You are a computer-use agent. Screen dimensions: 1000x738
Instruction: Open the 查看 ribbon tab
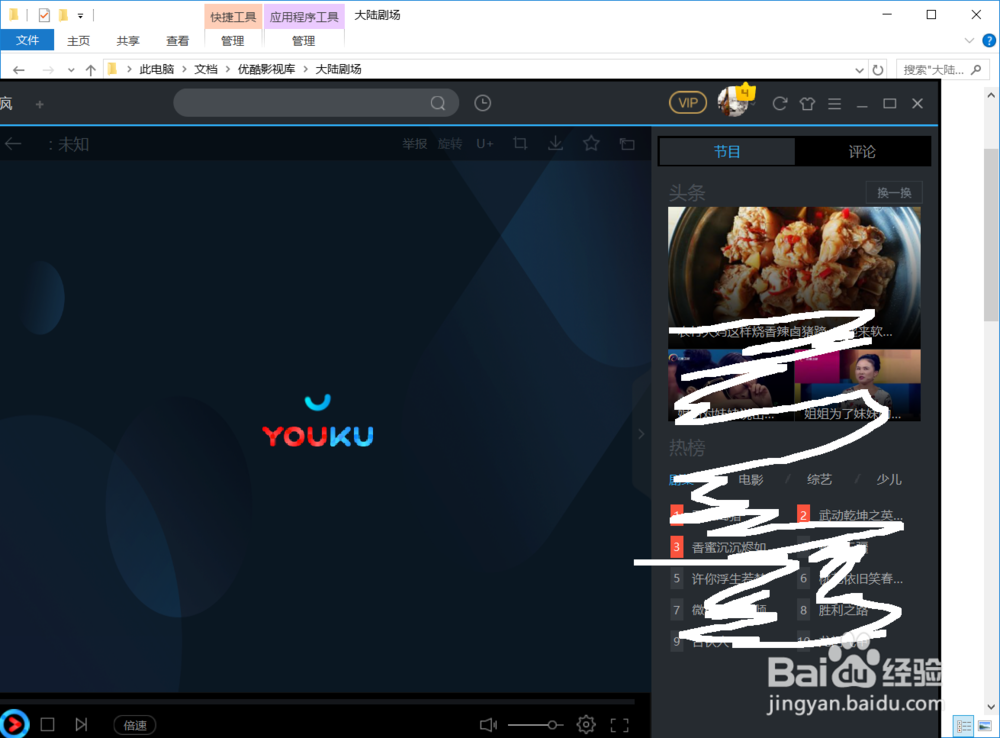[x=177, y=41]
